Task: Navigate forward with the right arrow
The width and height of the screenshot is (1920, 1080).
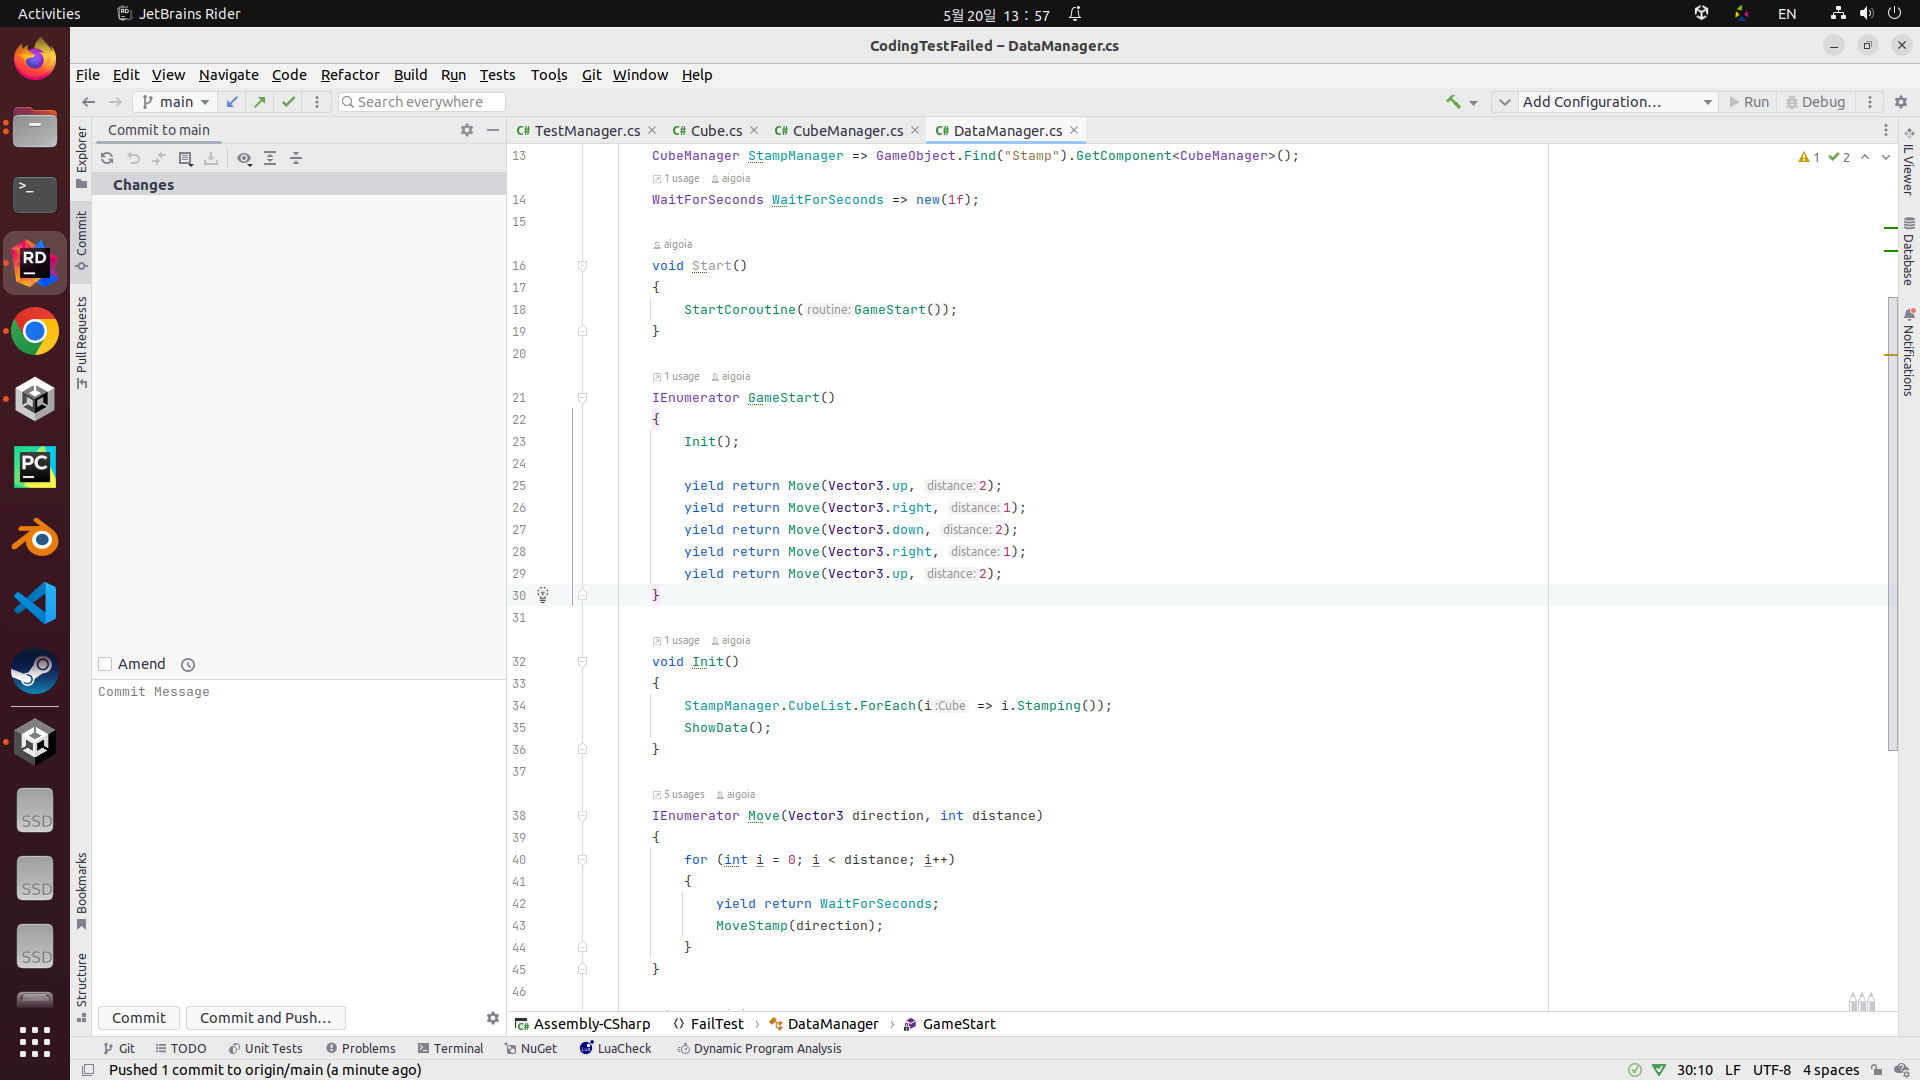Action: click(115, 102)
